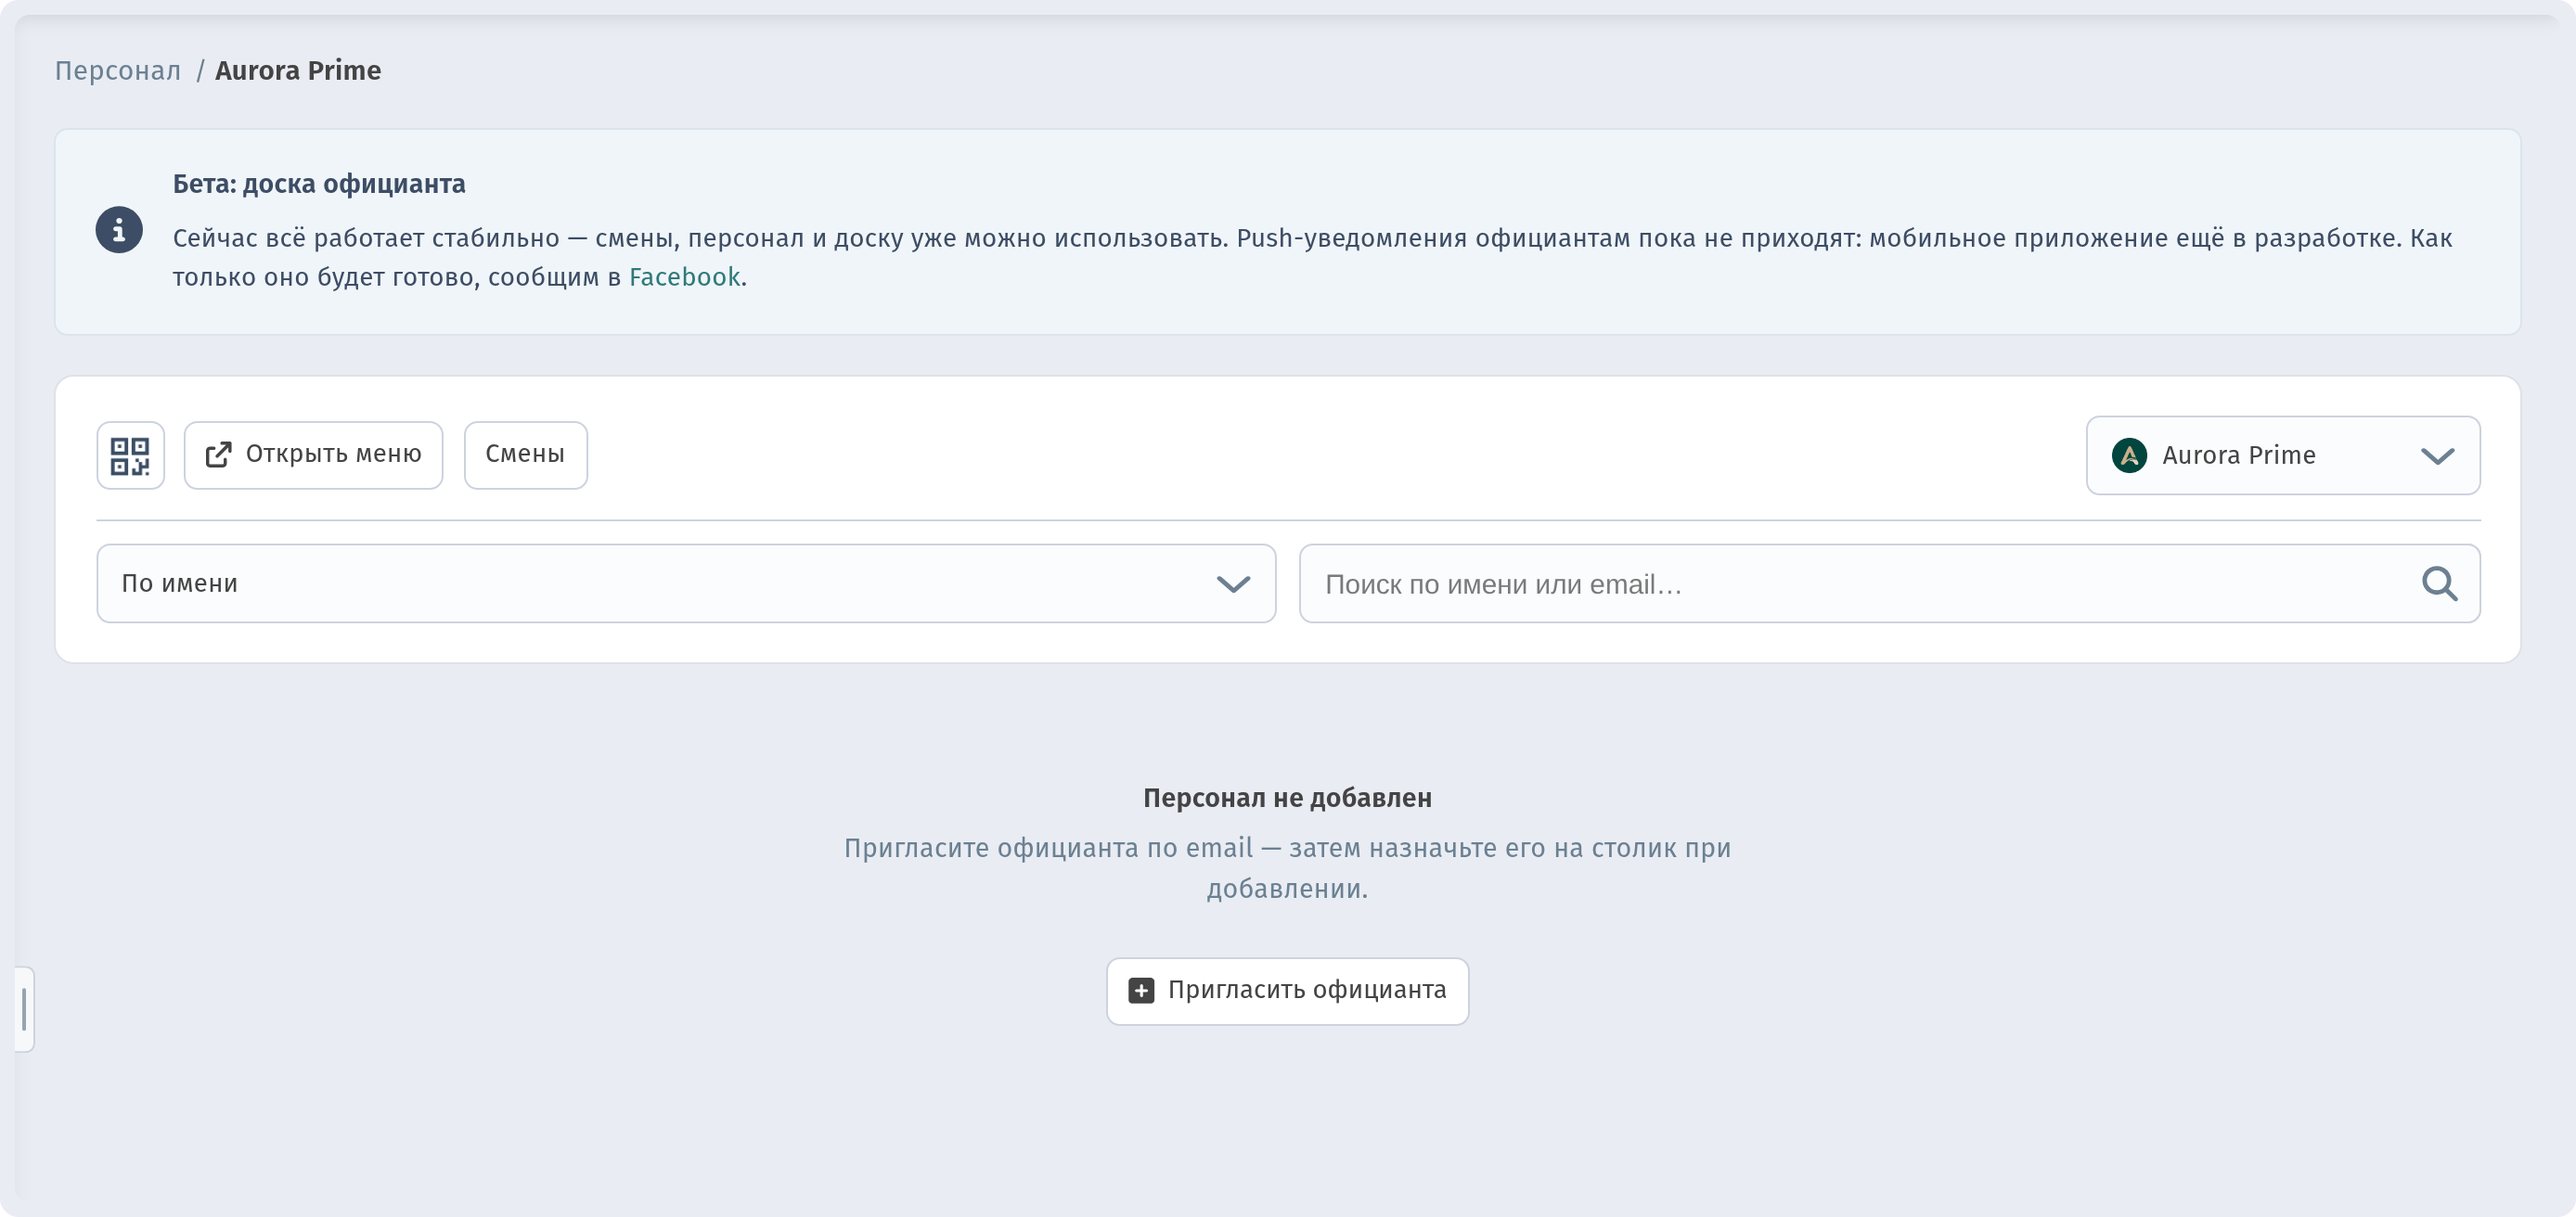
Task: Click 'Aurora Prime' breadcrumb title
Action: pos(298,71)
